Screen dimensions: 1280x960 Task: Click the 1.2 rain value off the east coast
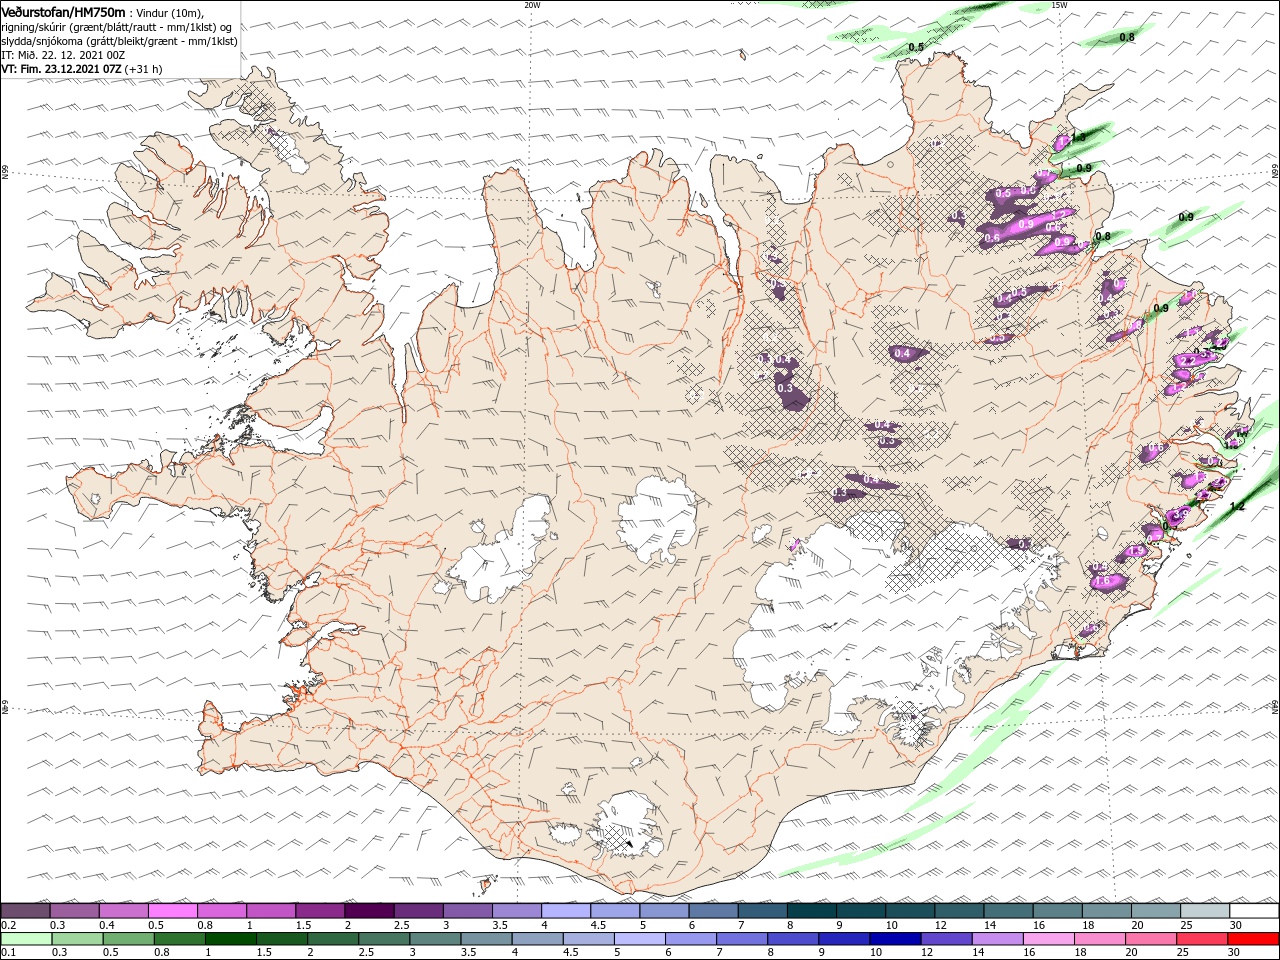click(x=1236, y=507)
